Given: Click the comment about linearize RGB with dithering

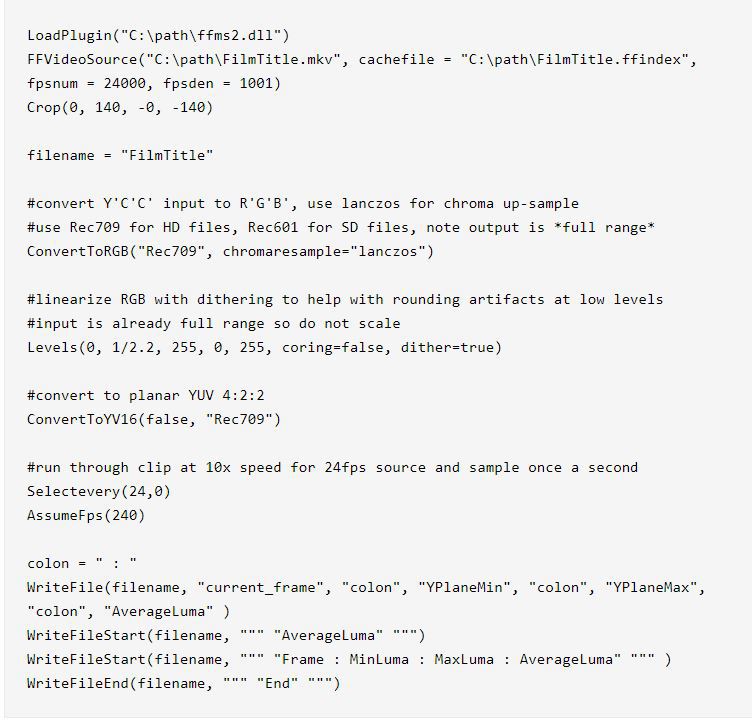Looking at the screenshot, I should 345,299.
